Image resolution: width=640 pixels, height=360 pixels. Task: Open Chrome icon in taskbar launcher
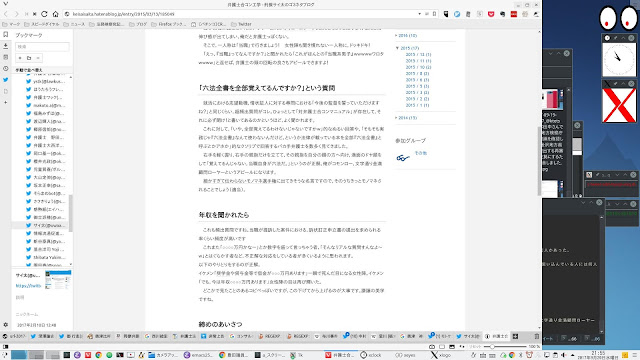click(98, 355)
